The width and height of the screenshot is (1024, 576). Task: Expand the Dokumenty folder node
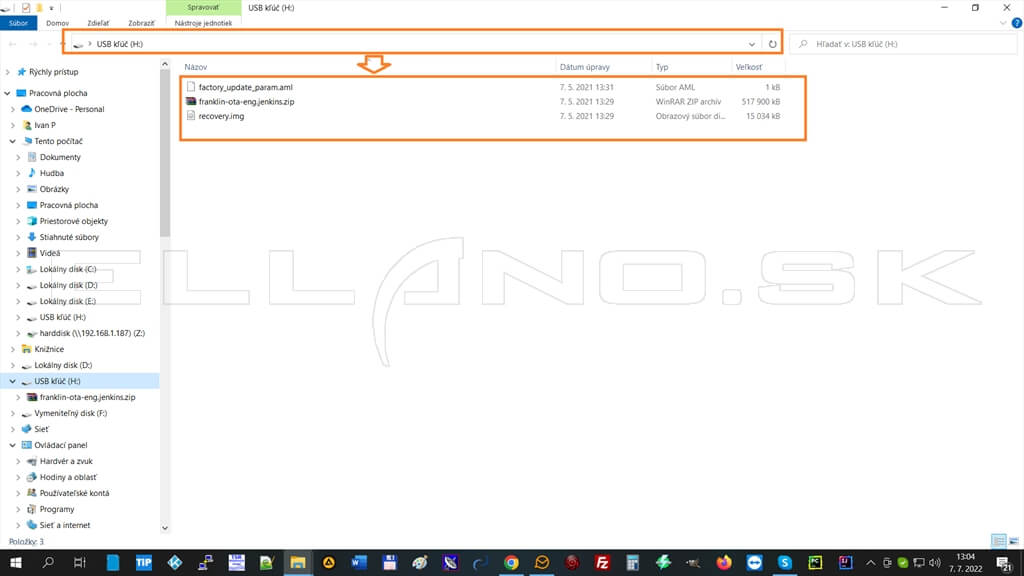click(18, 157)
